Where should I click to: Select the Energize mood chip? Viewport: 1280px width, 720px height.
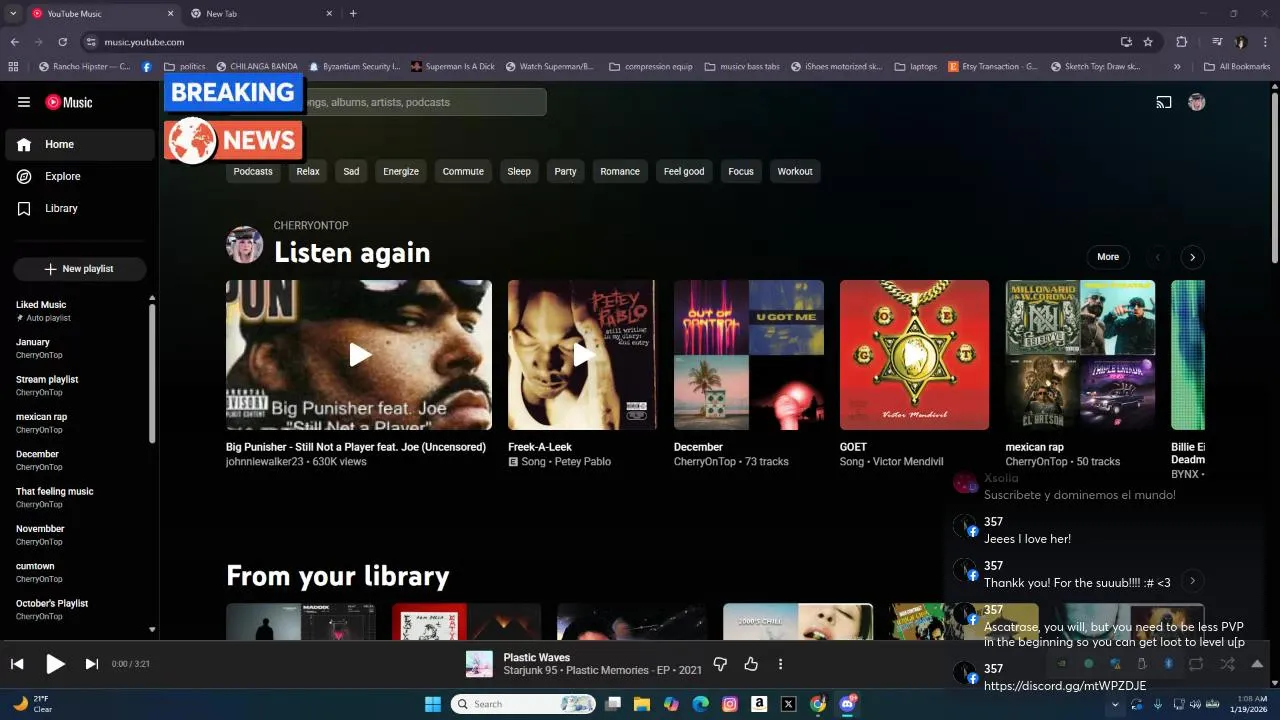pos(401,171)
